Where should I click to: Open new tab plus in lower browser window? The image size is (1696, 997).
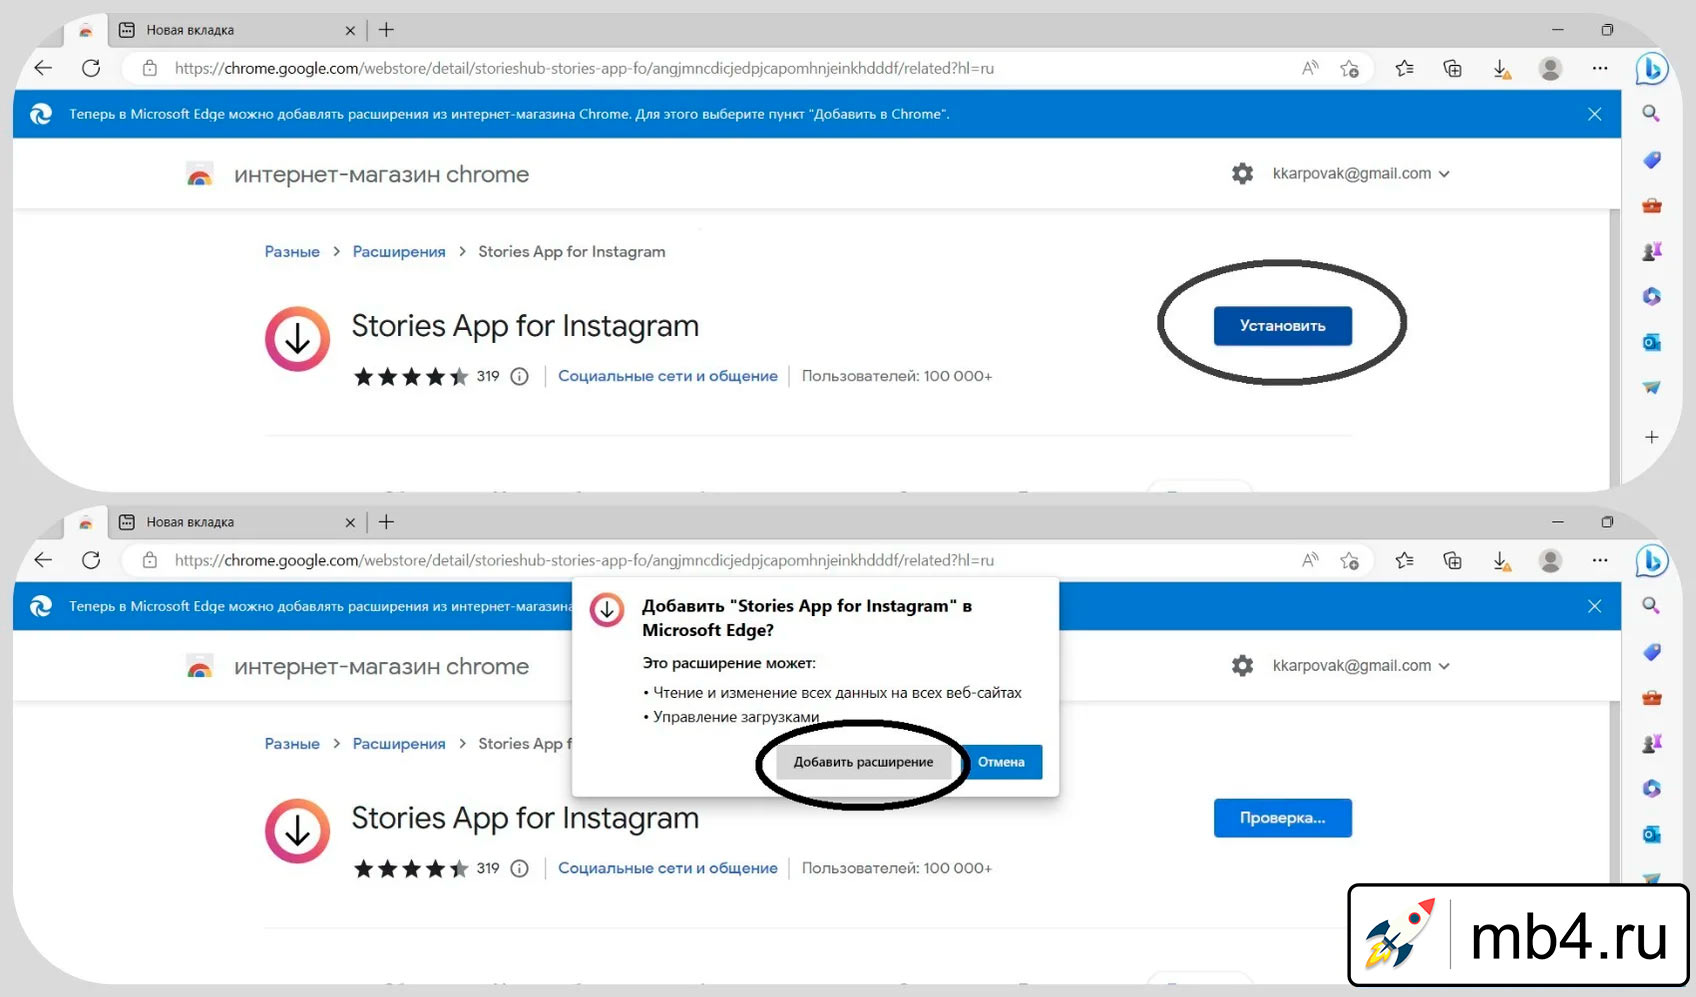tap(386, 522)
